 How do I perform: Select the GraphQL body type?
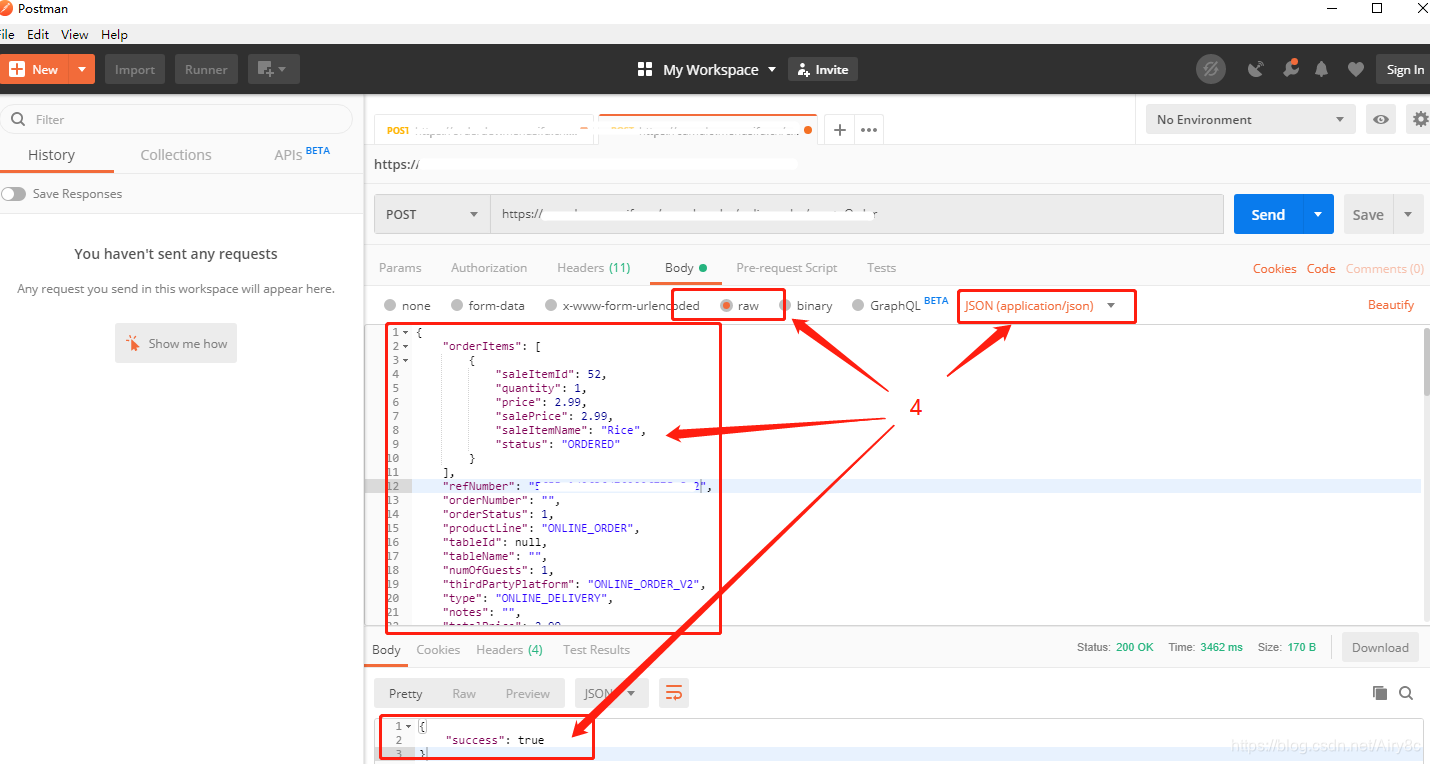(x=858, y=305)
